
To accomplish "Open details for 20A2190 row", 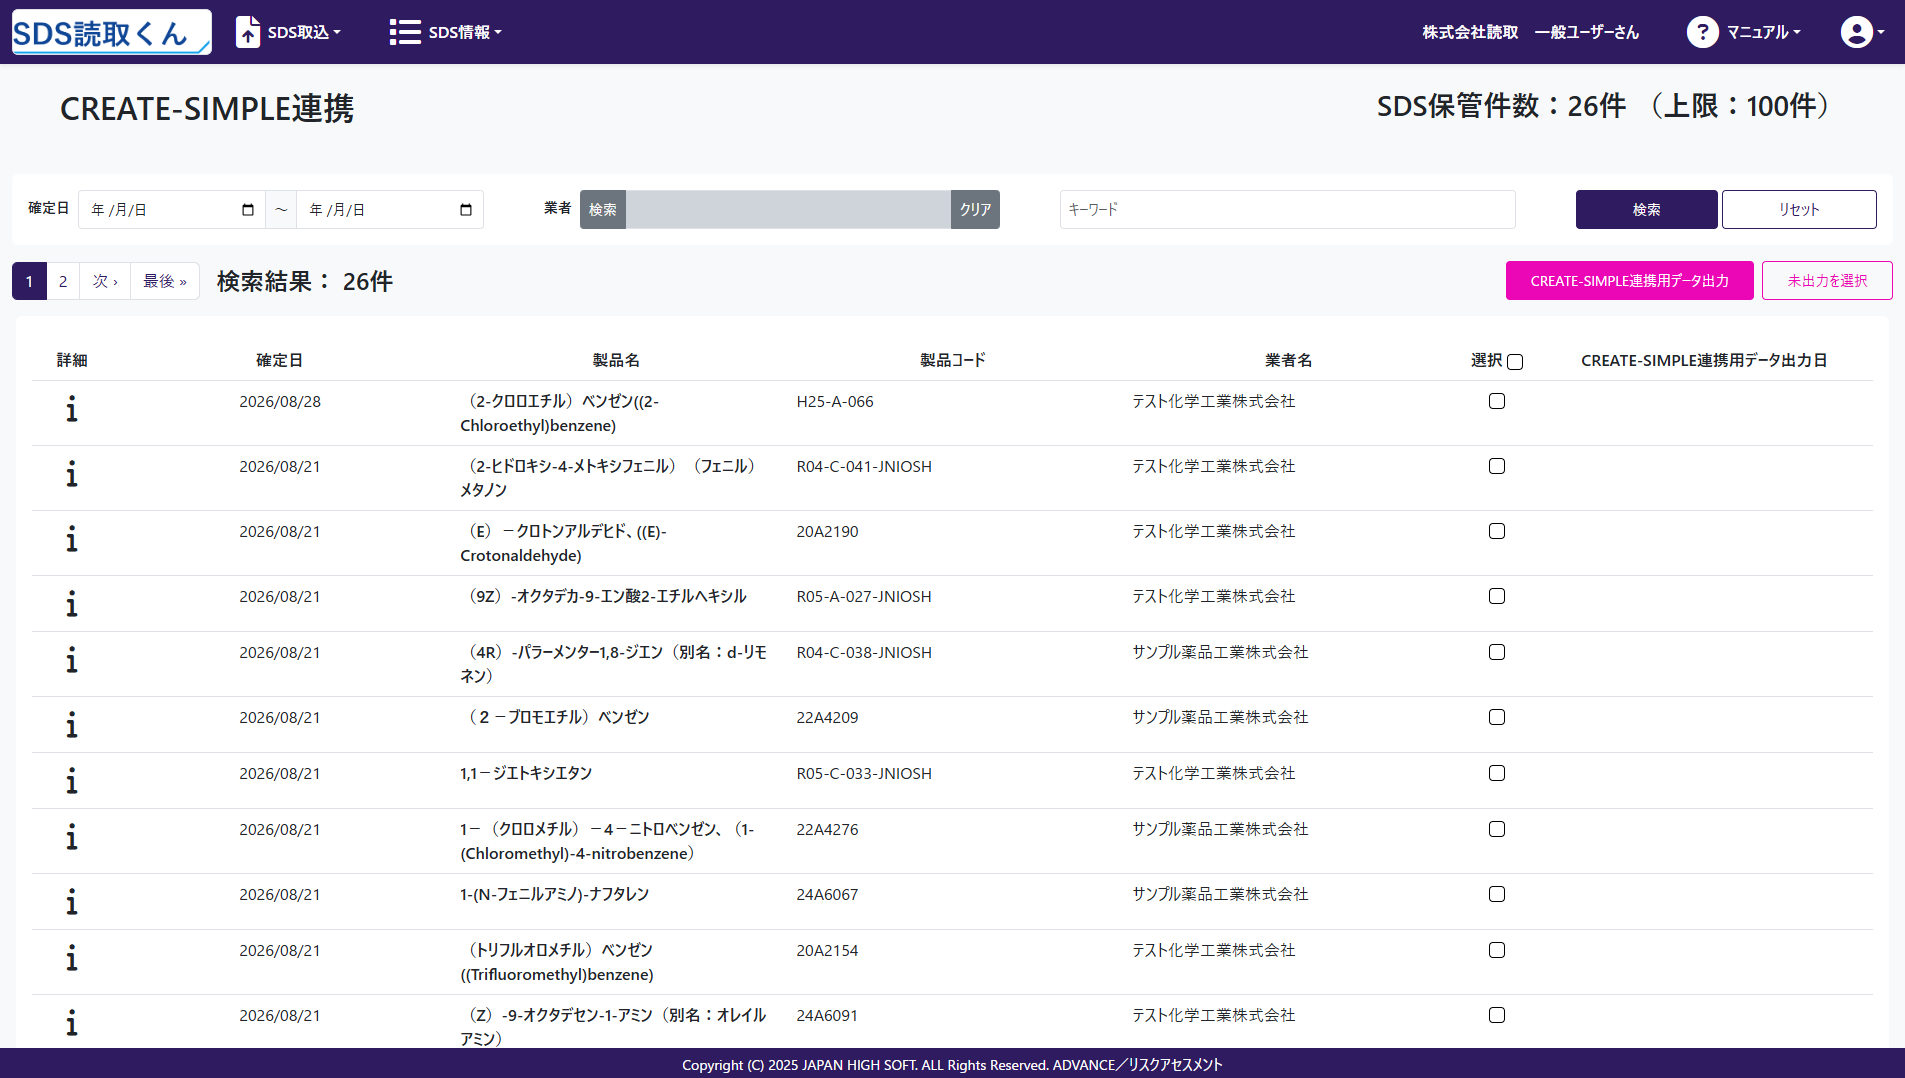I will [71, 539].
